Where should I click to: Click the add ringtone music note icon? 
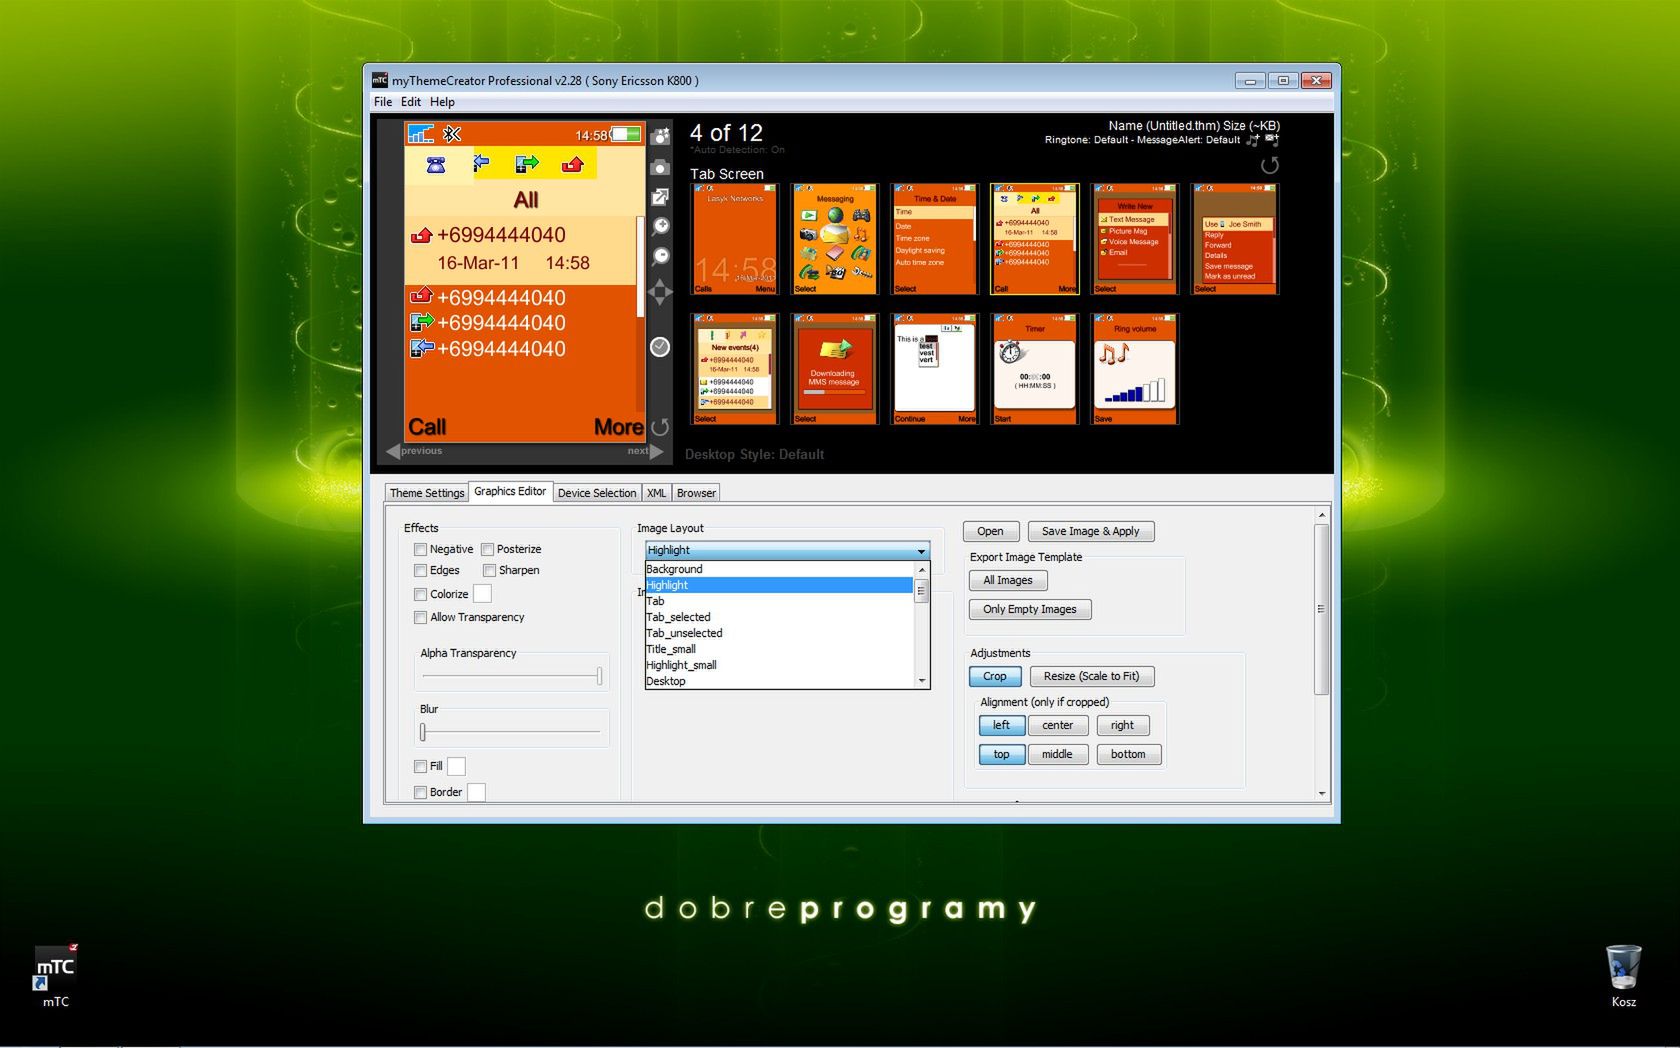pos(1253,140)
